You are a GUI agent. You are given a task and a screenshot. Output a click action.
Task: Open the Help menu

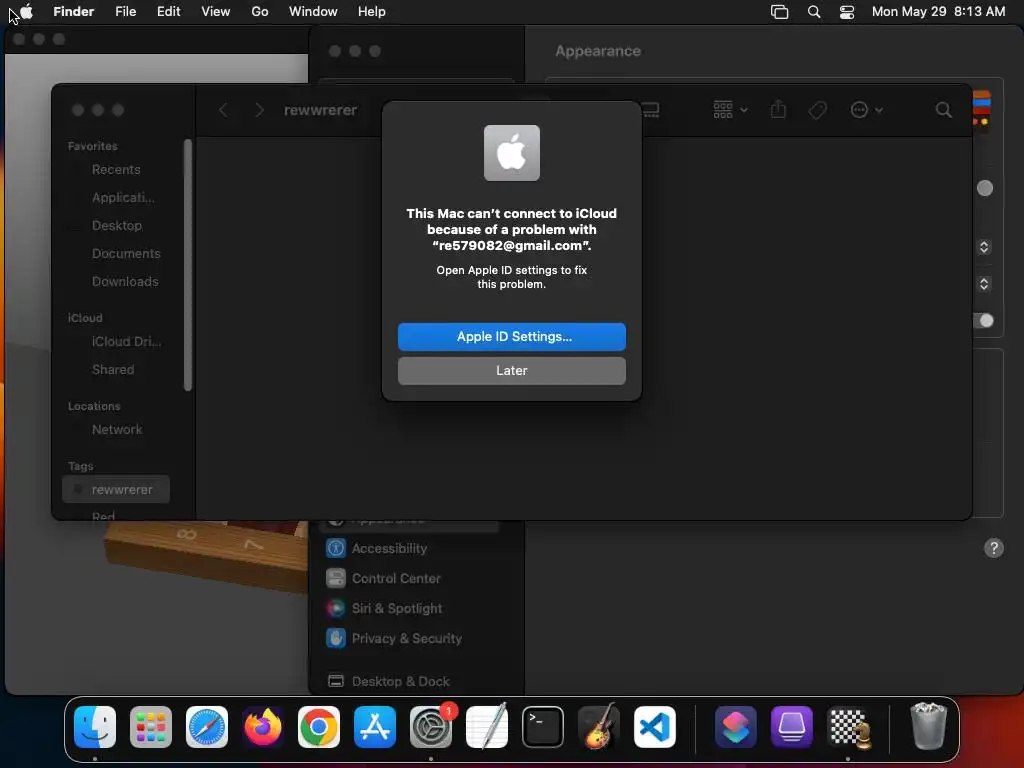coord(372,11)
